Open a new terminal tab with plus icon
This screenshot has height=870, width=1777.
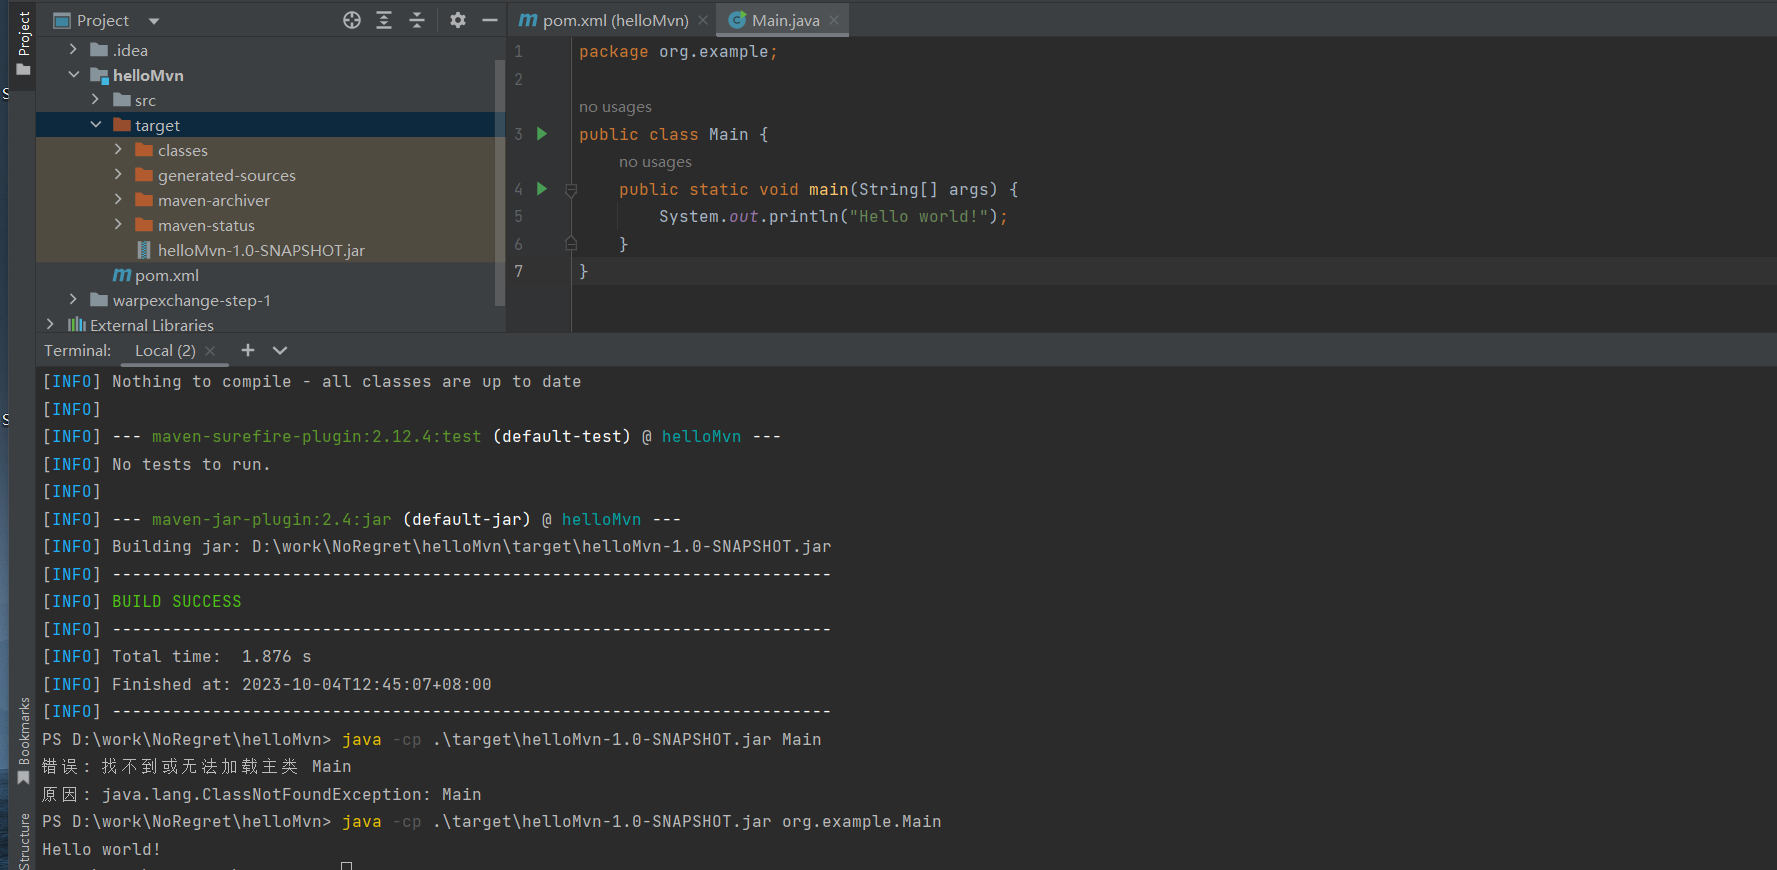tap(248, 350)
